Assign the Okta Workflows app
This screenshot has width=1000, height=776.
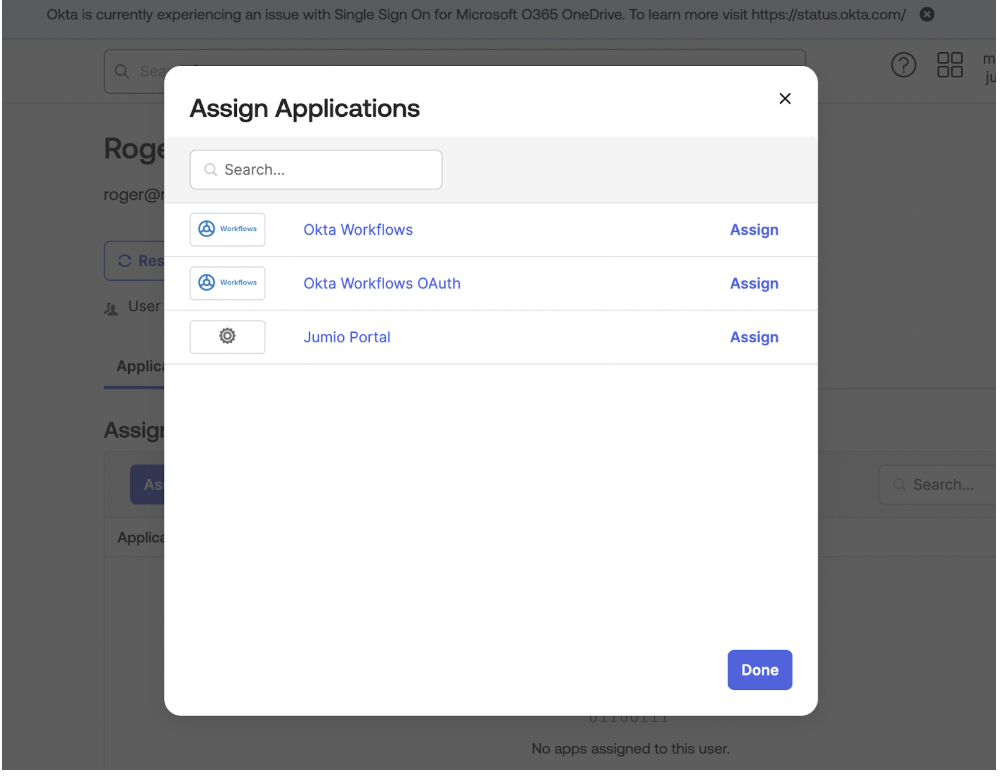[754, 230]
